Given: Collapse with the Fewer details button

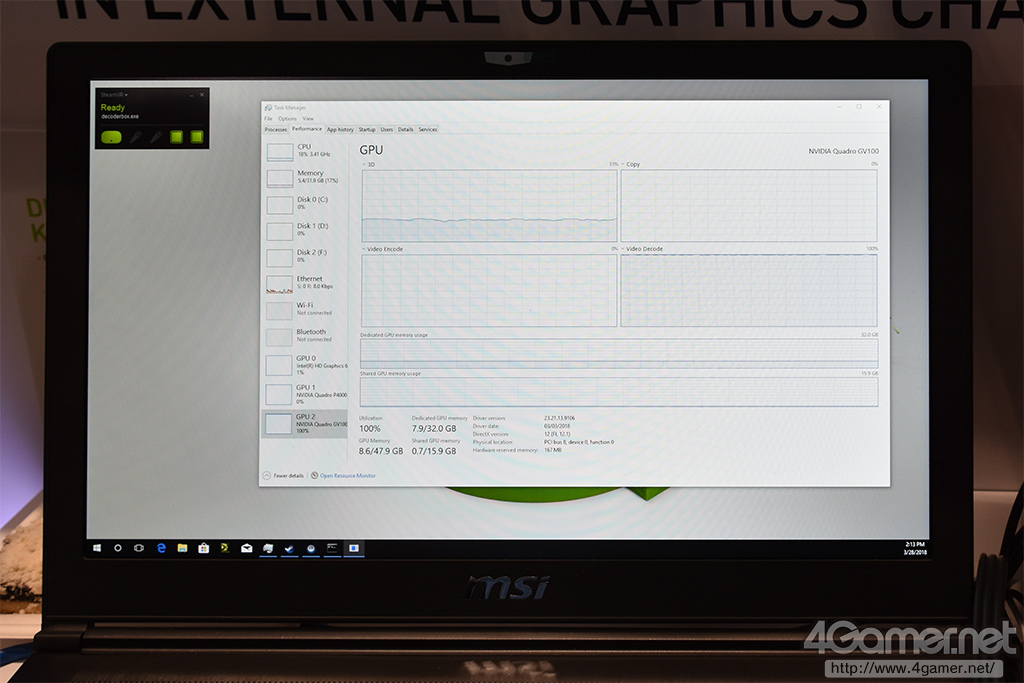Looking at the screenshot, I should click(283, 475).
